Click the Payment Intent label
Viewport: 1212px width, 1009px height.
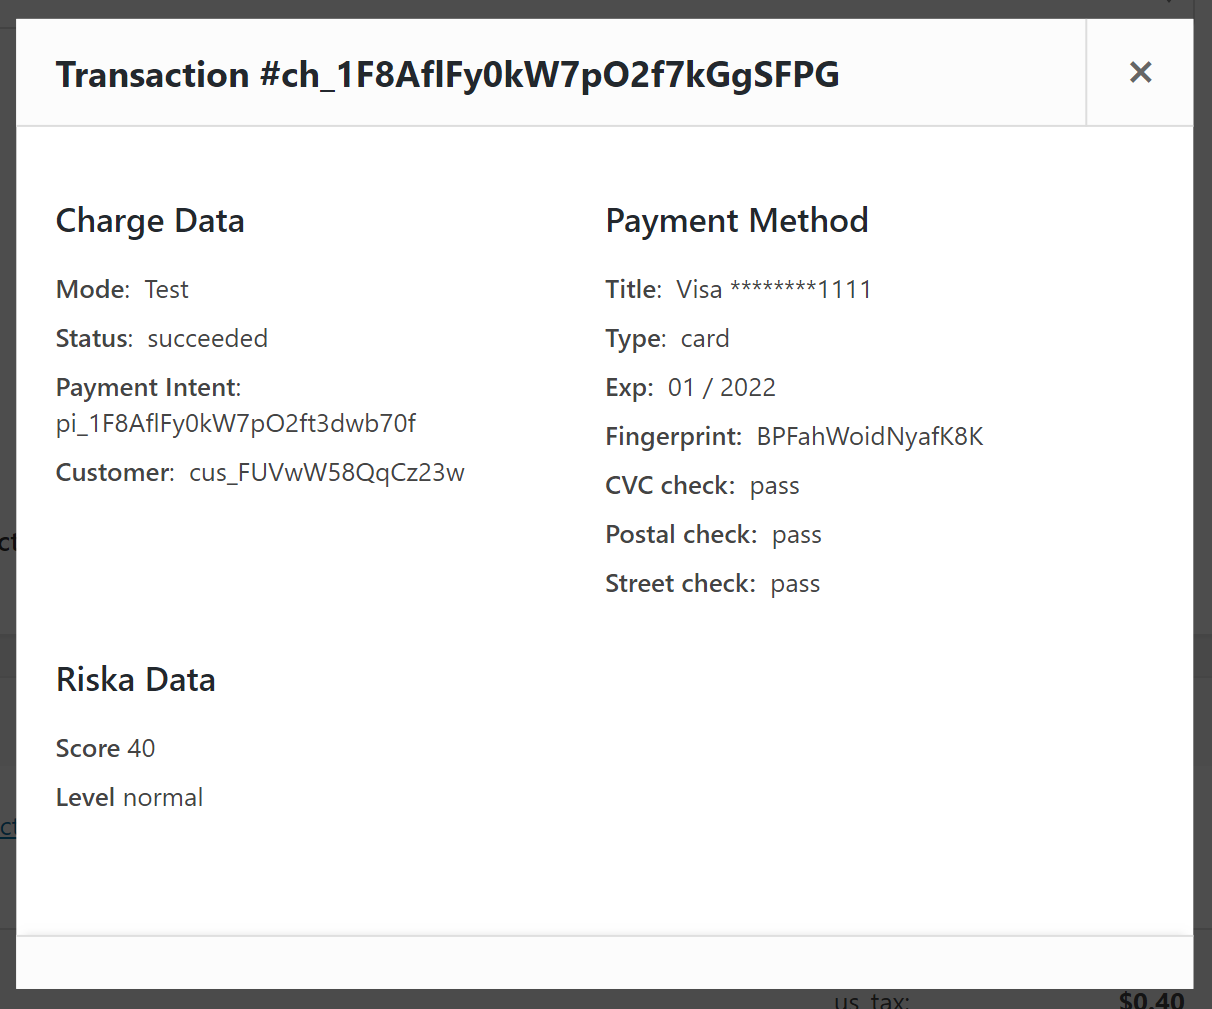point(148,388)
